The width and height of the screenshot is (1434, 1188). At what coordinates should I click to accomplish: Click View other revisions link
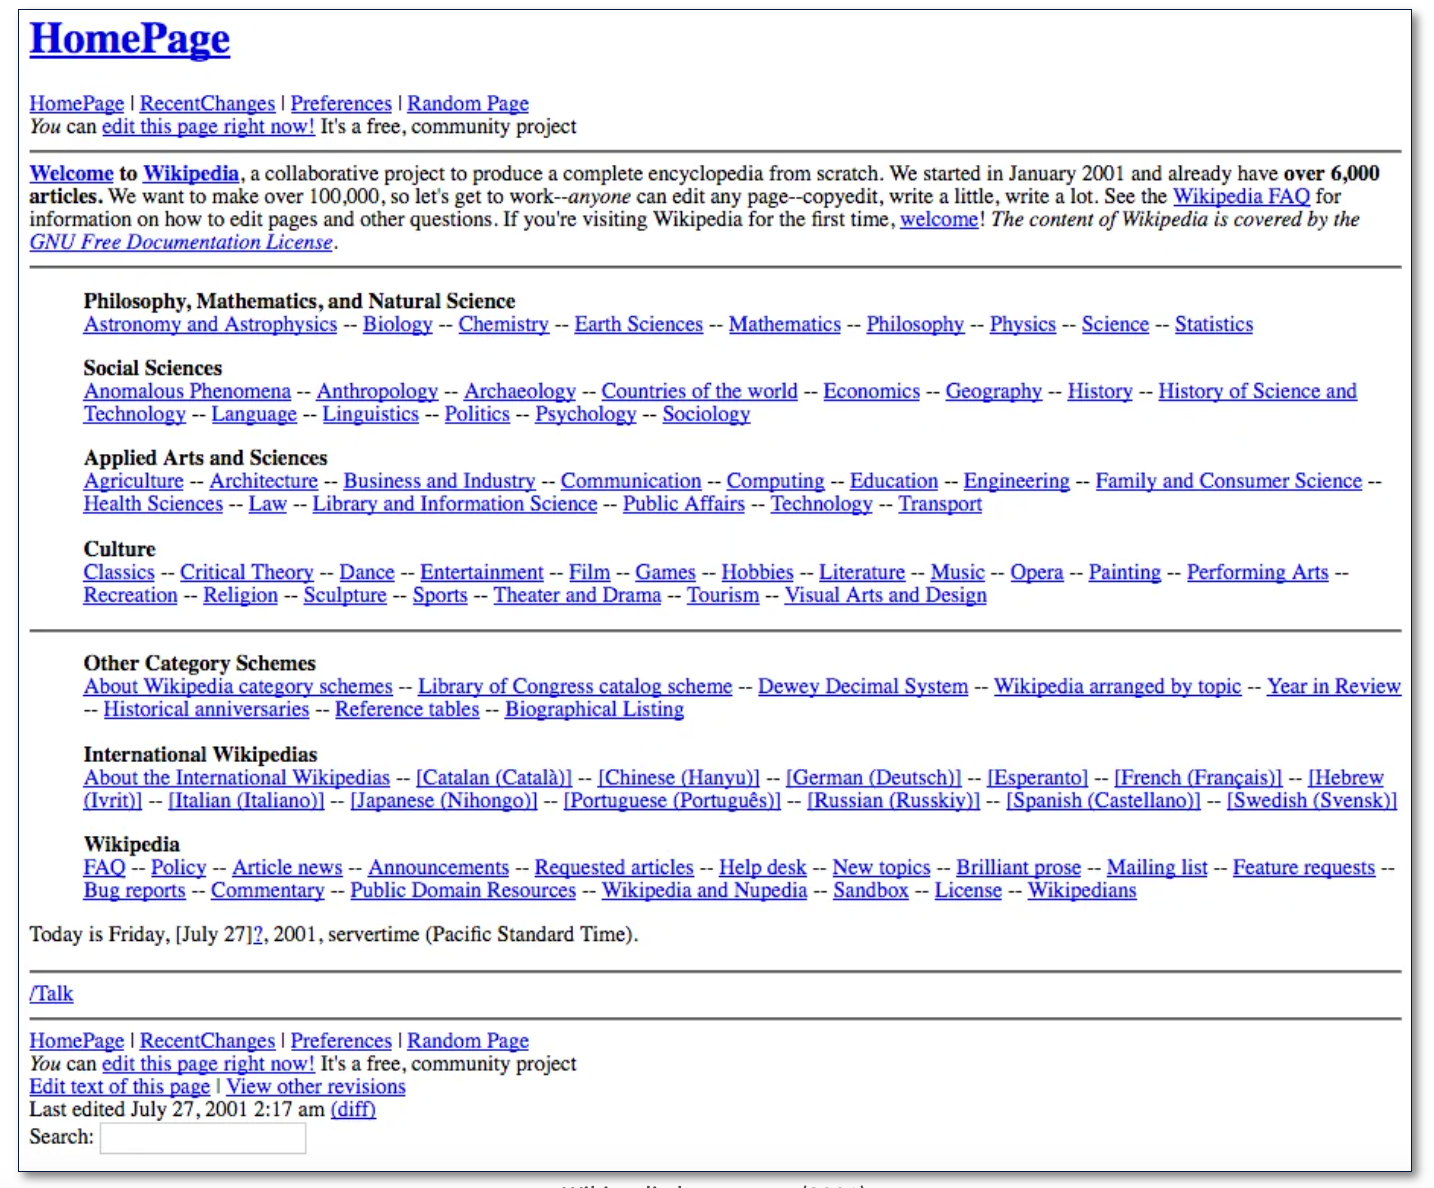315,1087
